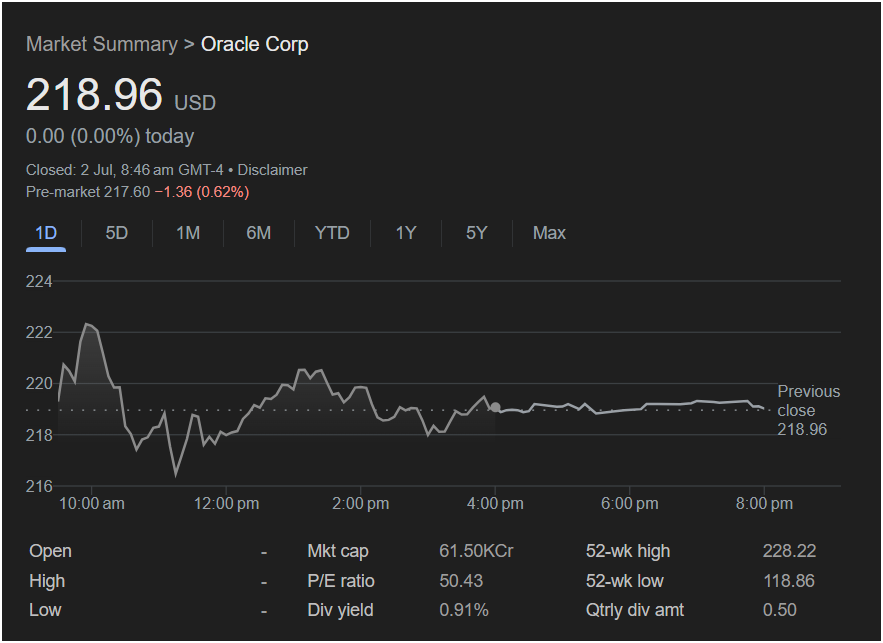Click the 0.50 quarterly dividend value
Screen dimensions: 883x643
pos(780,610)
